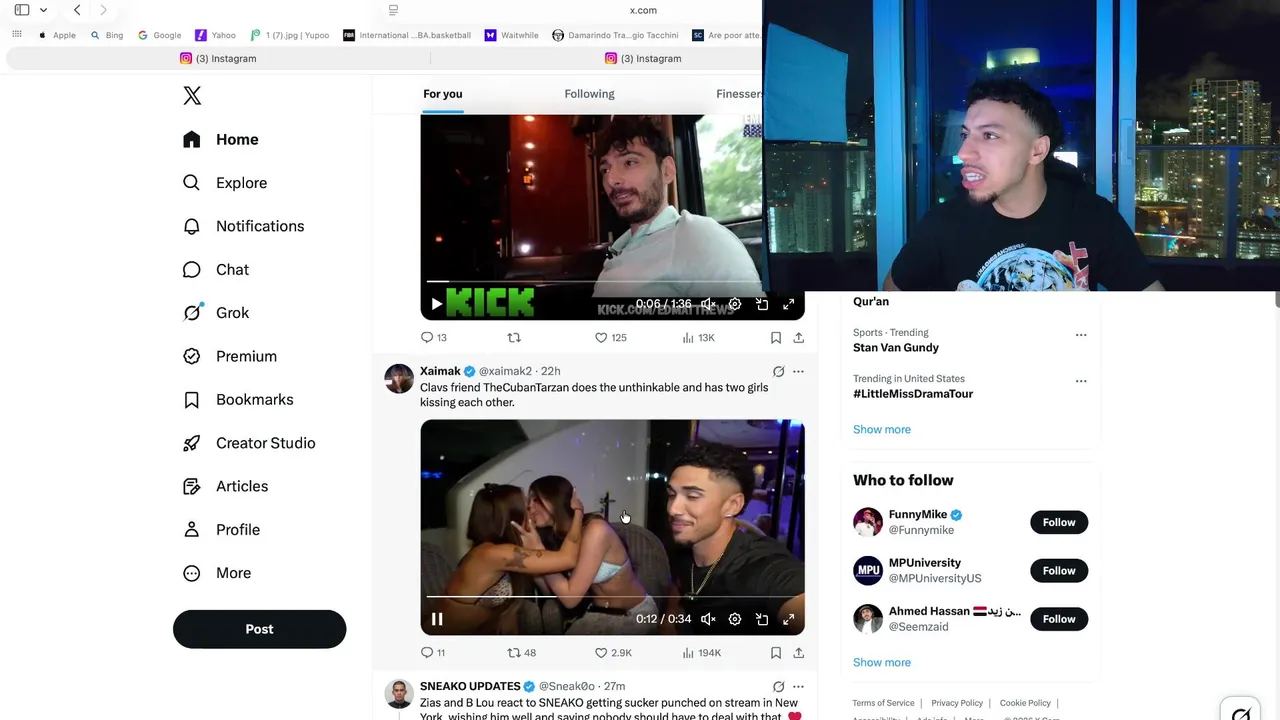Image resolution: width=1280 pixels, height=720 pixels.
Task: Repost the Xaimak post with 48 reposts
Action: [x=522, y=653]
